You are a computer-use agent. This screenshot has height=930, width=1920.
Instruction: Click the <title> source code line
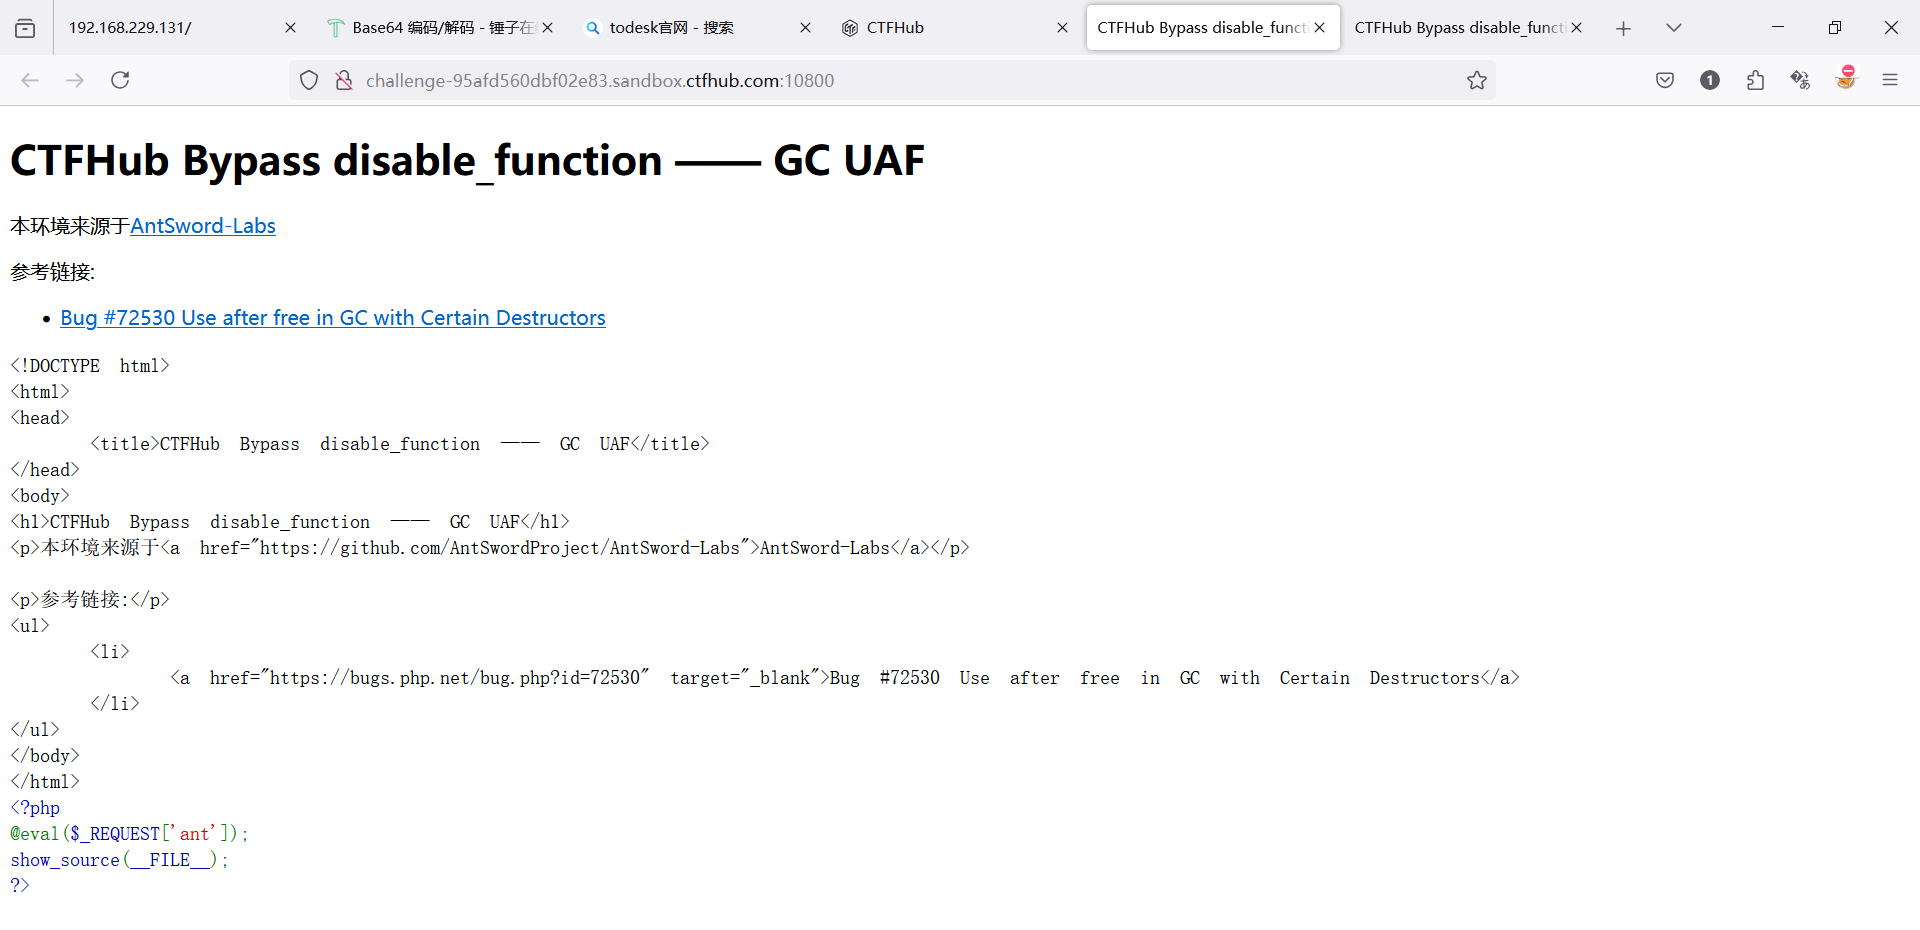click(x=400, y=444)
